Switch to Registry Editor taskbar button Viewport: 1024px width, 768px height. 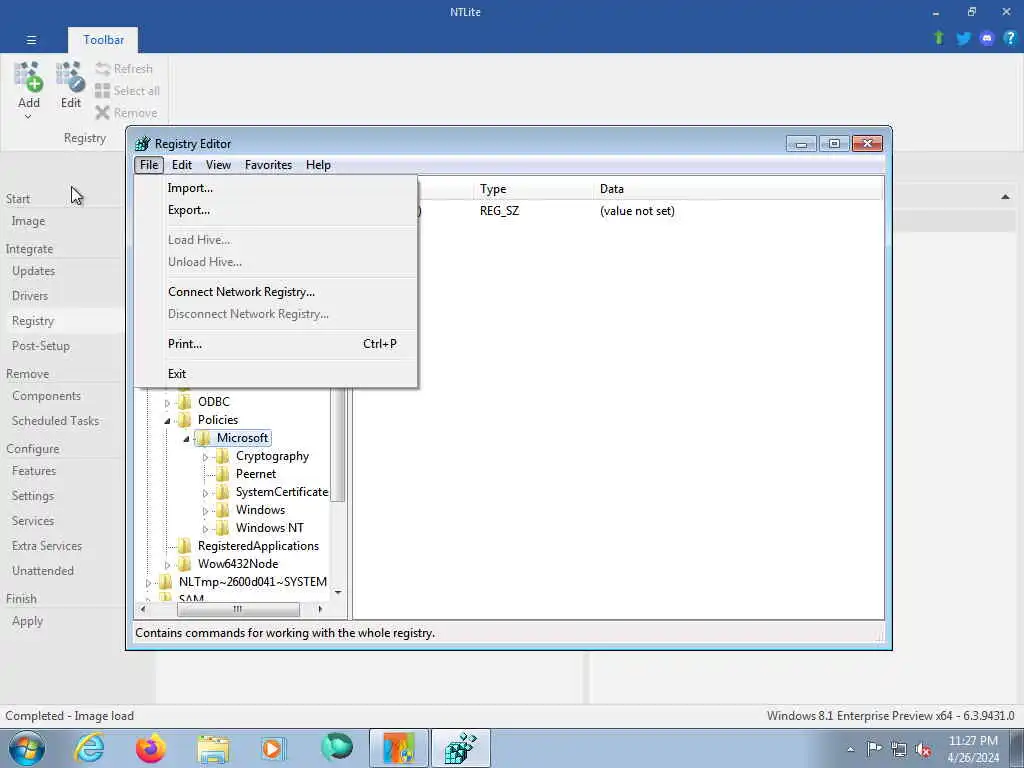pos(460,748)
